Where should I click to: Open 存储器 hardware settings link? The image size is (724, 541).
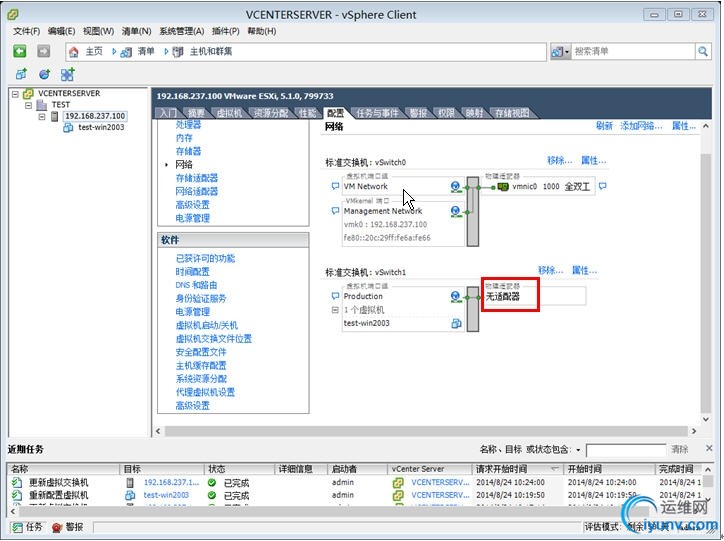click(188, 151)
